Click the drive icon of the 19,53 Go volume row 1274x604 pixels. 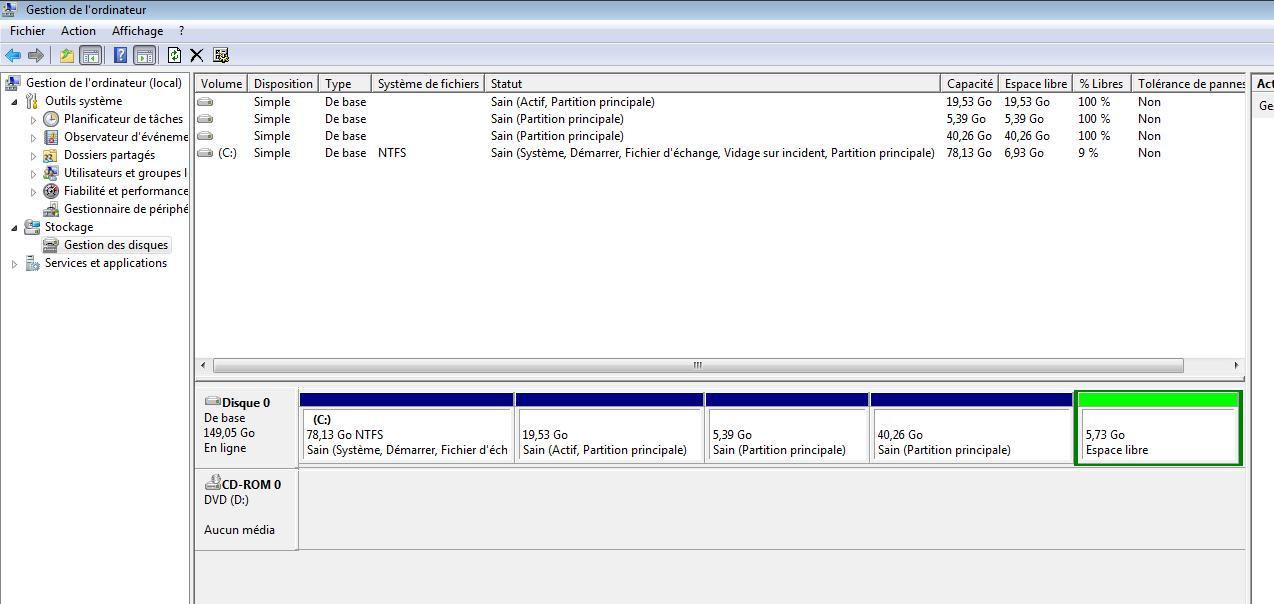205,102
